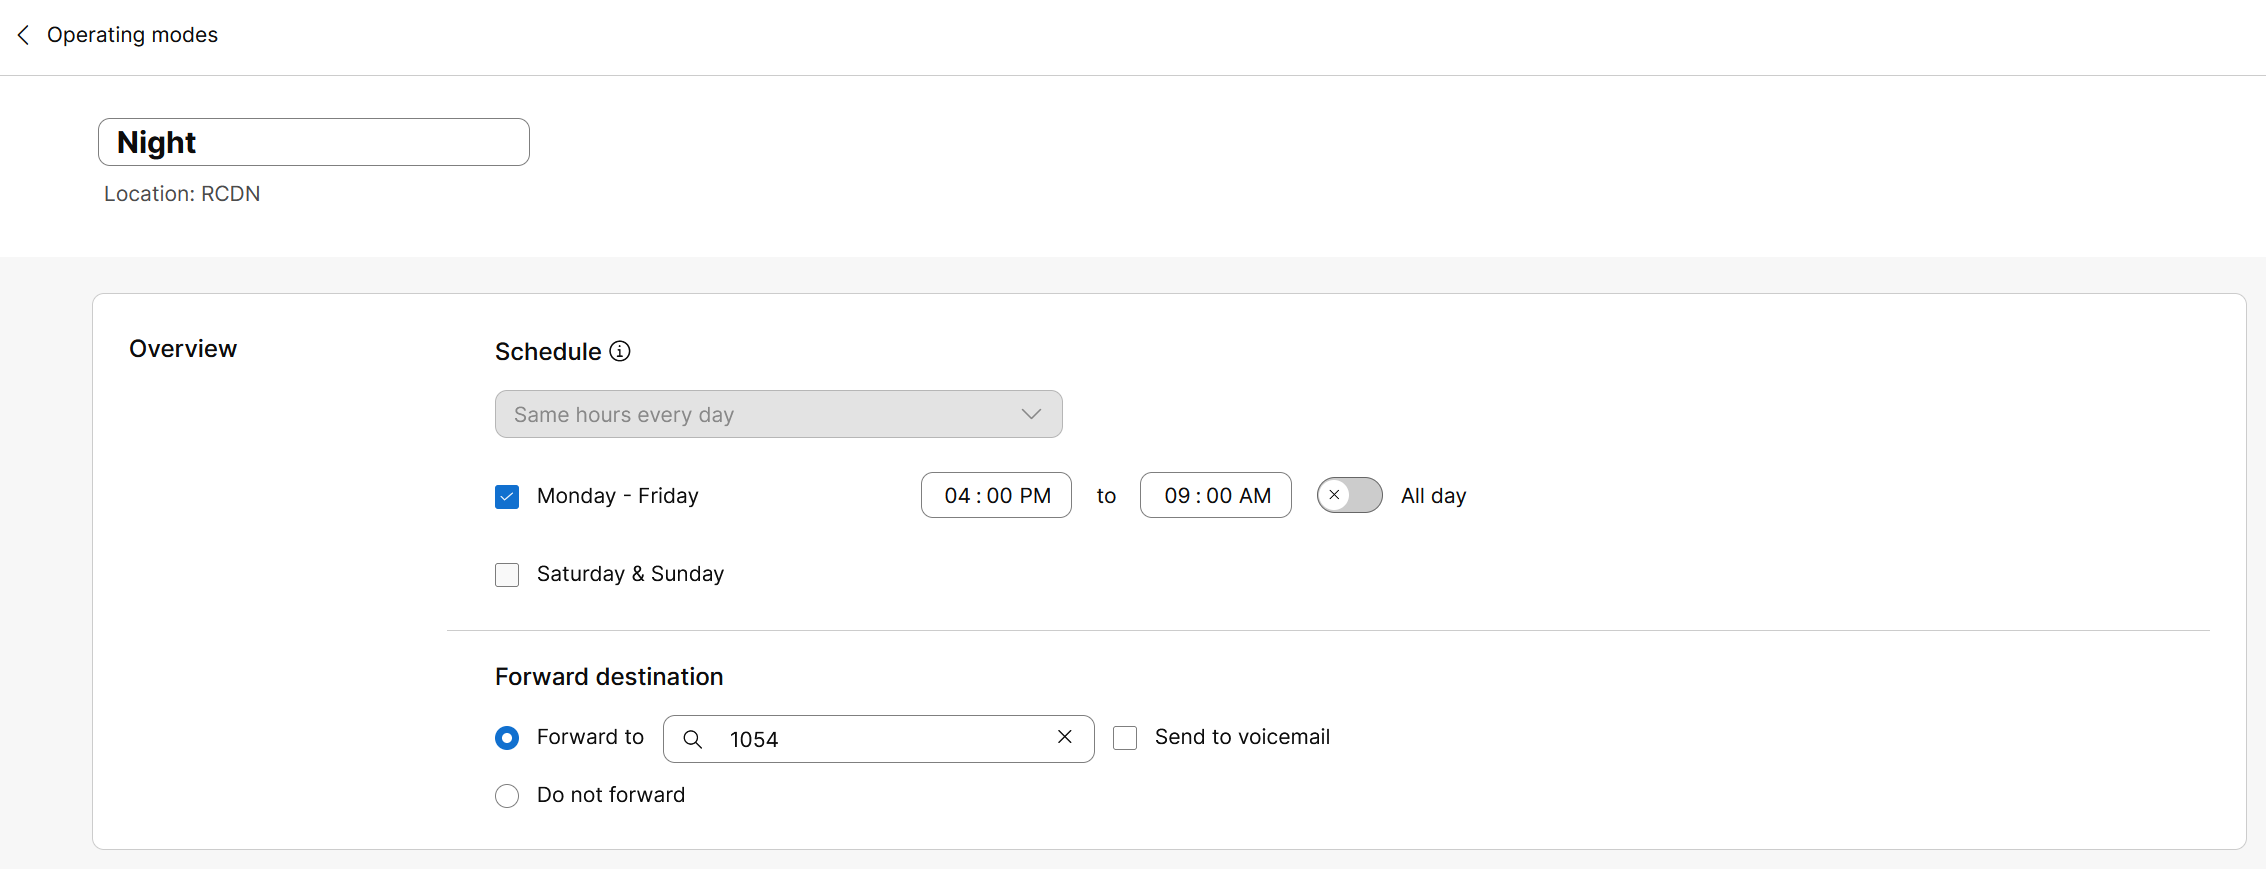Uncheck the Monday - Friday checkbox
2266x869 pixels.
click(507, 496)
